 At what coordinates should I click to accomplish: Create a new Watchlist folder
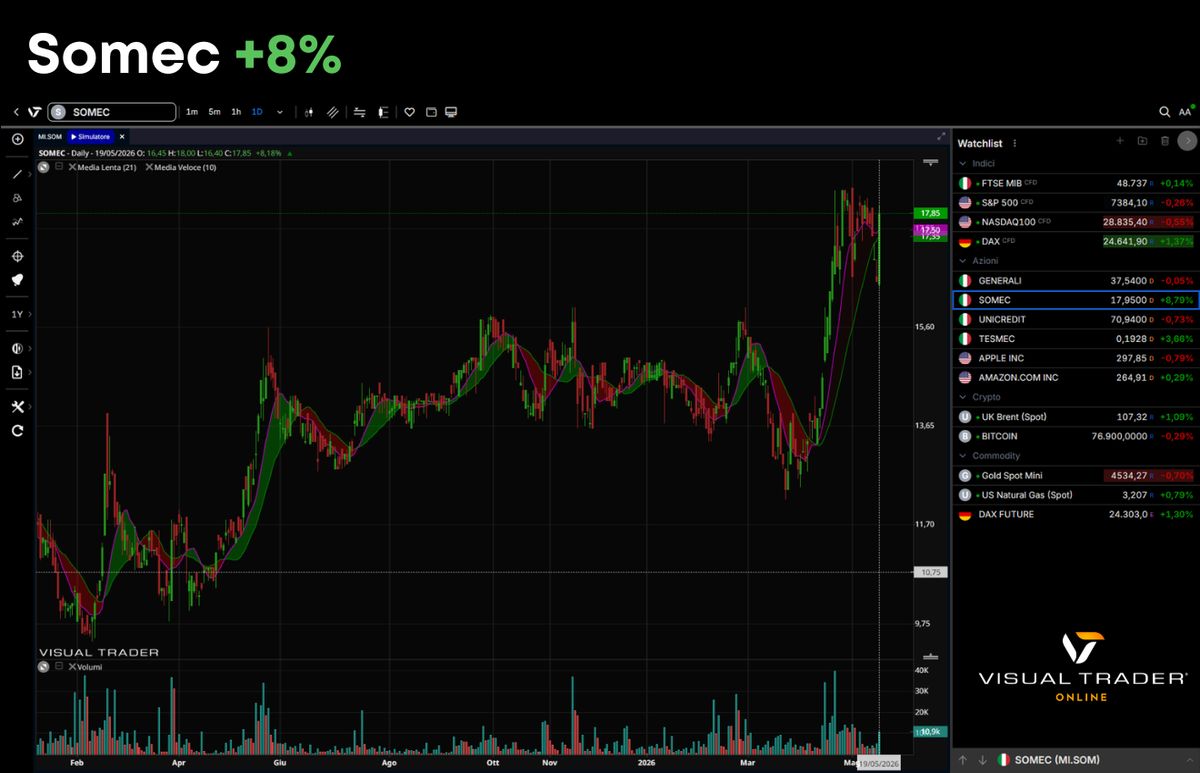[x=1142, y=141]
